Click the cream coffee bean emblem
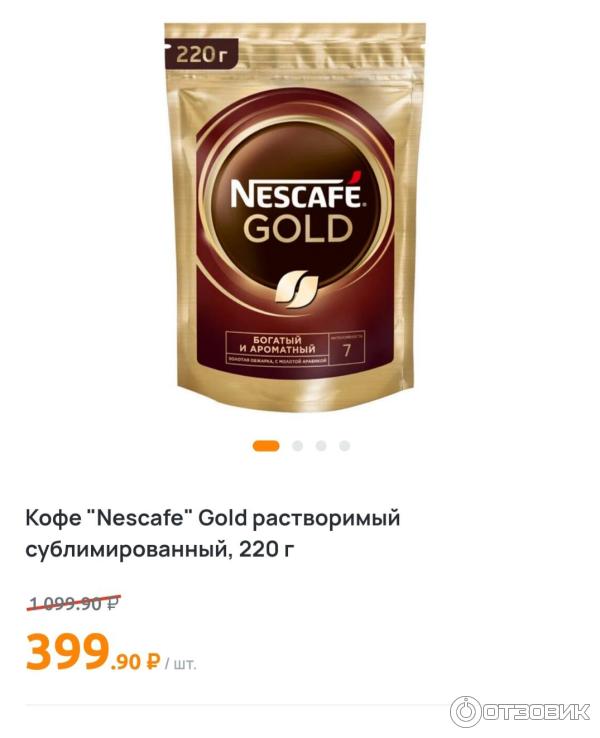 (x=296, y=289)
